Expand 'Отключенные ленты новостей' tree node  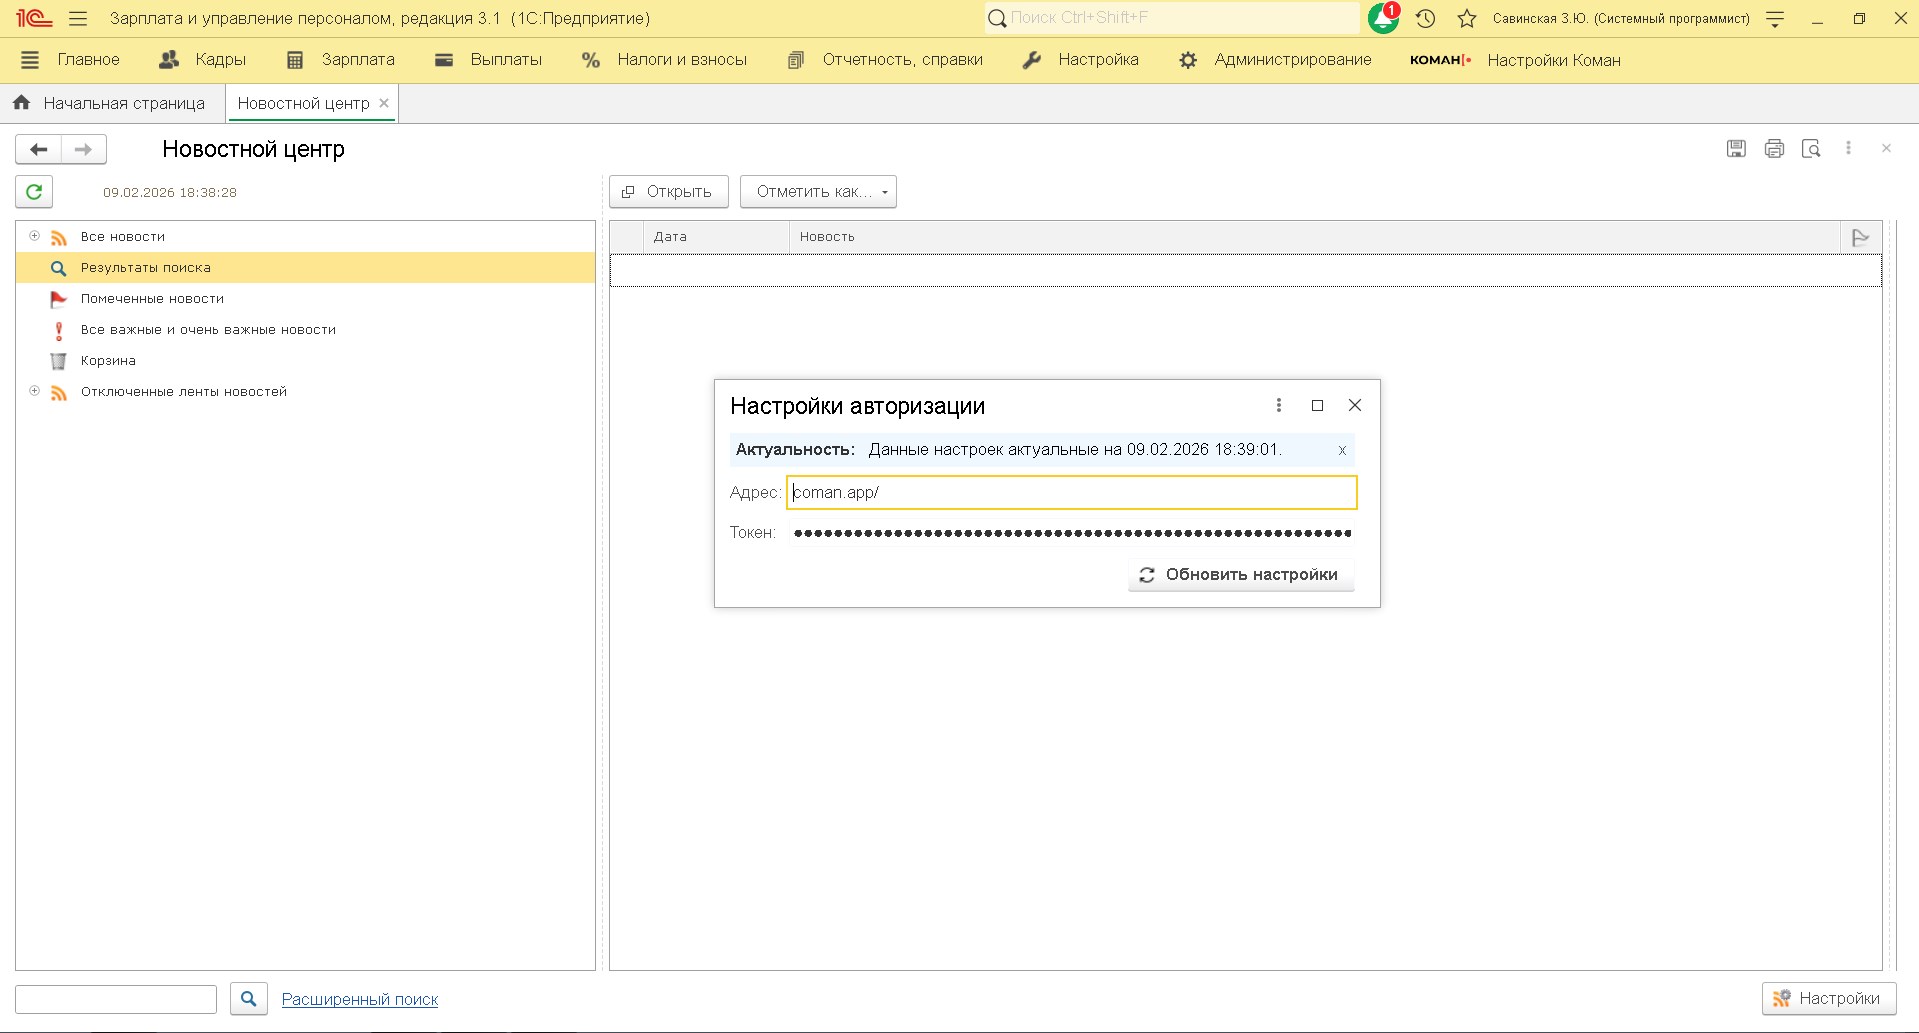click(34, 391)
